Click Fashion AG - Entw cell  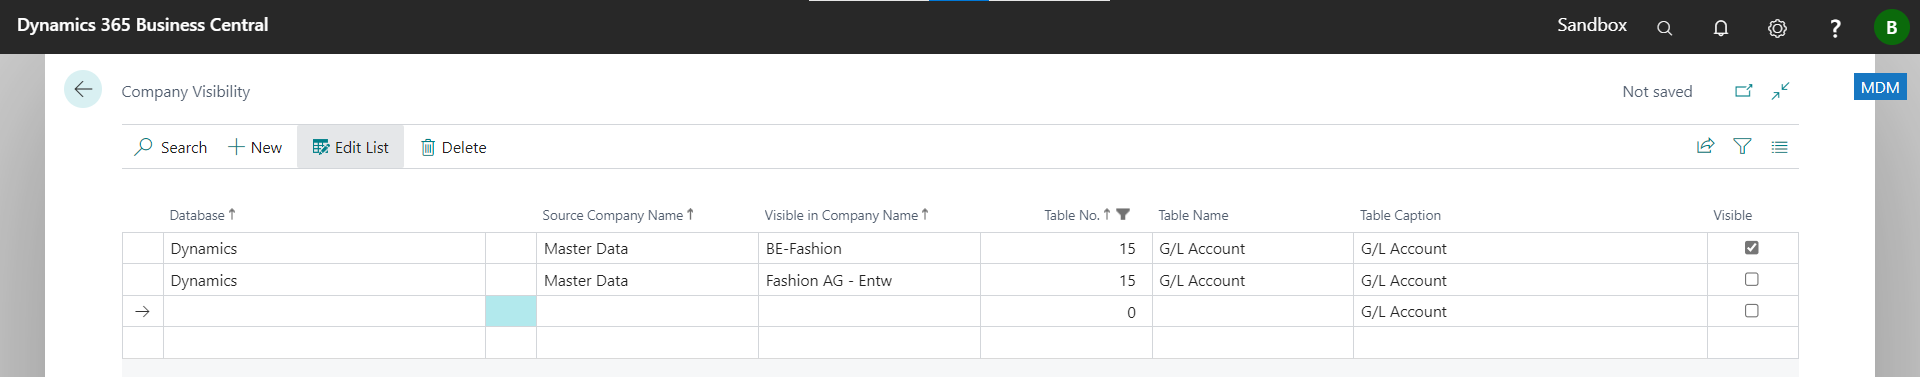[x=869, y=281]
